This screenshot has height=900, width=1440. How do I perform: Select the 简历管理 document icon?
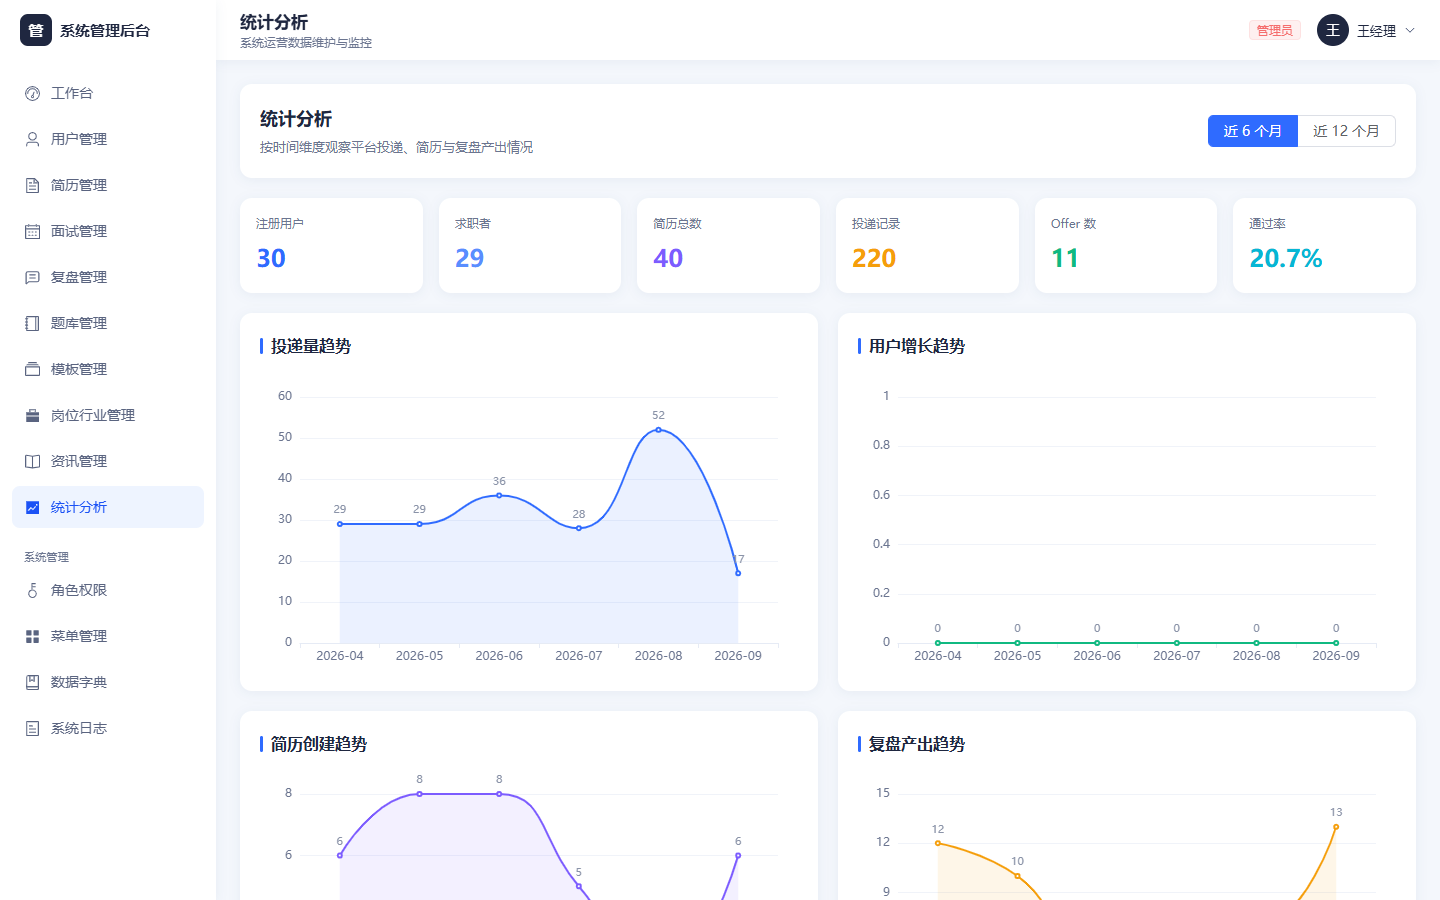32,185
